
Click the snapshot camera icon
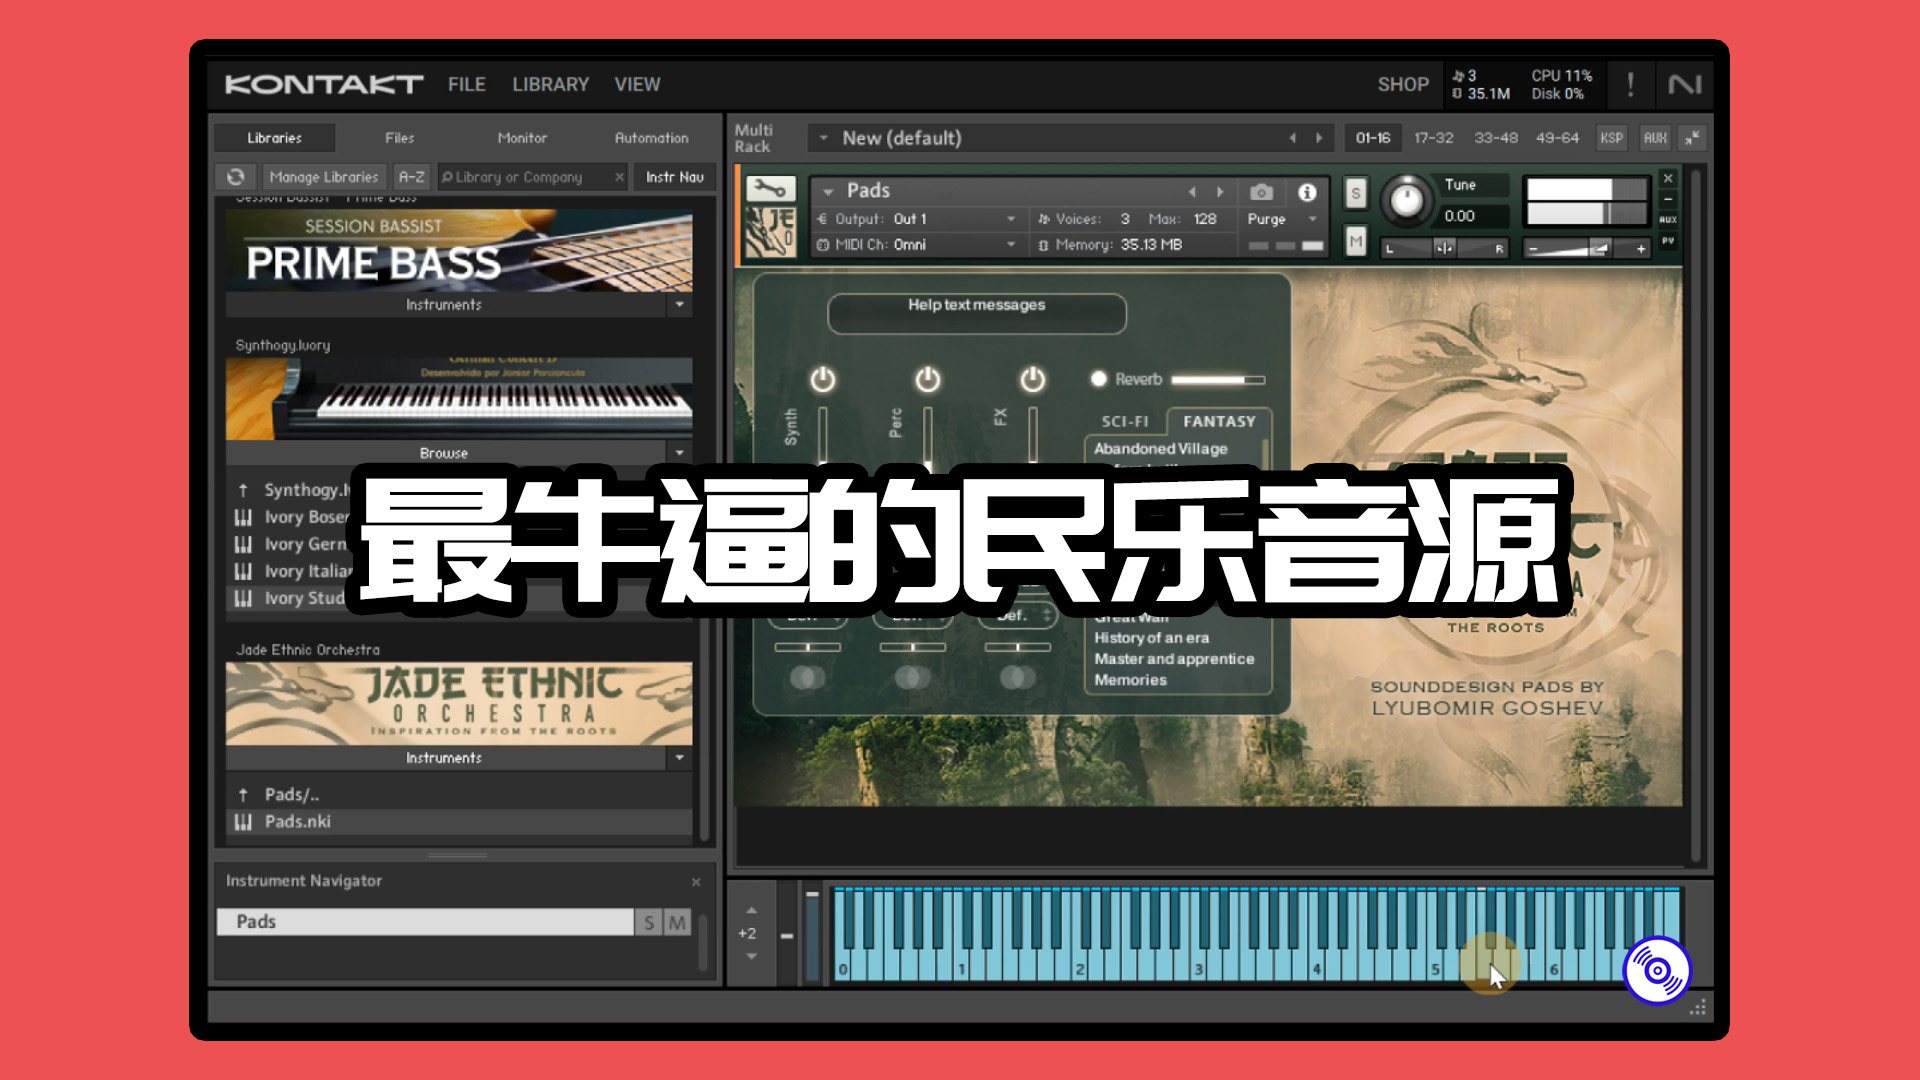point(1262,192)
